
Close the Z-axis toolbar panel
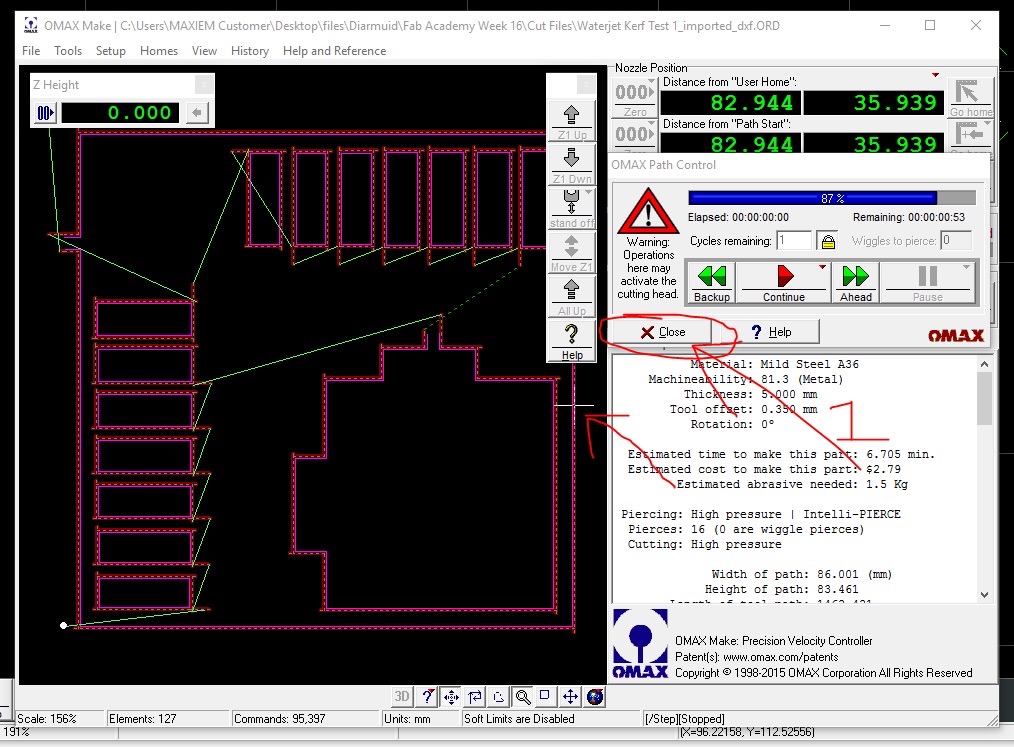pos(586,84)
